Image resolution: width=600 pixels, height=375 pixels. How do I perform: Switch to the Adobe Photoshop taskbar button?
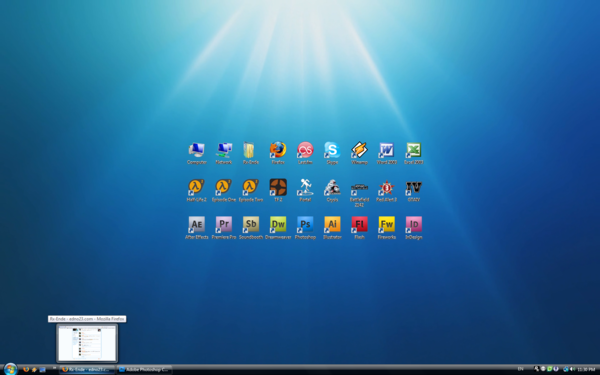pos(144,370)
